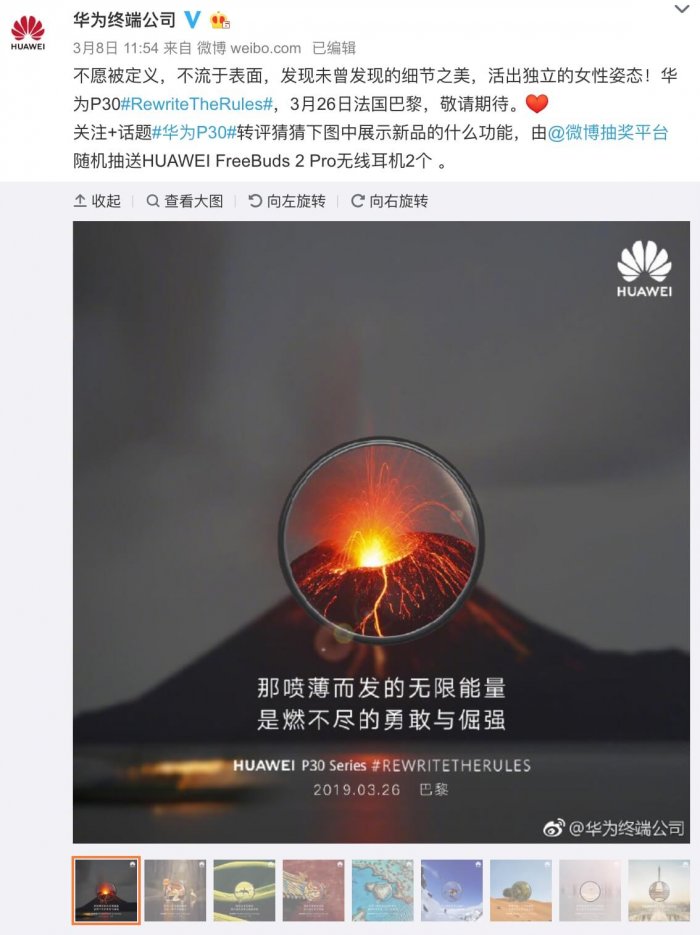Select the snowy mountain thumbnail
The width and height of the screenshot is (700, 935).
pyautogui.click(x=451, y=890)
